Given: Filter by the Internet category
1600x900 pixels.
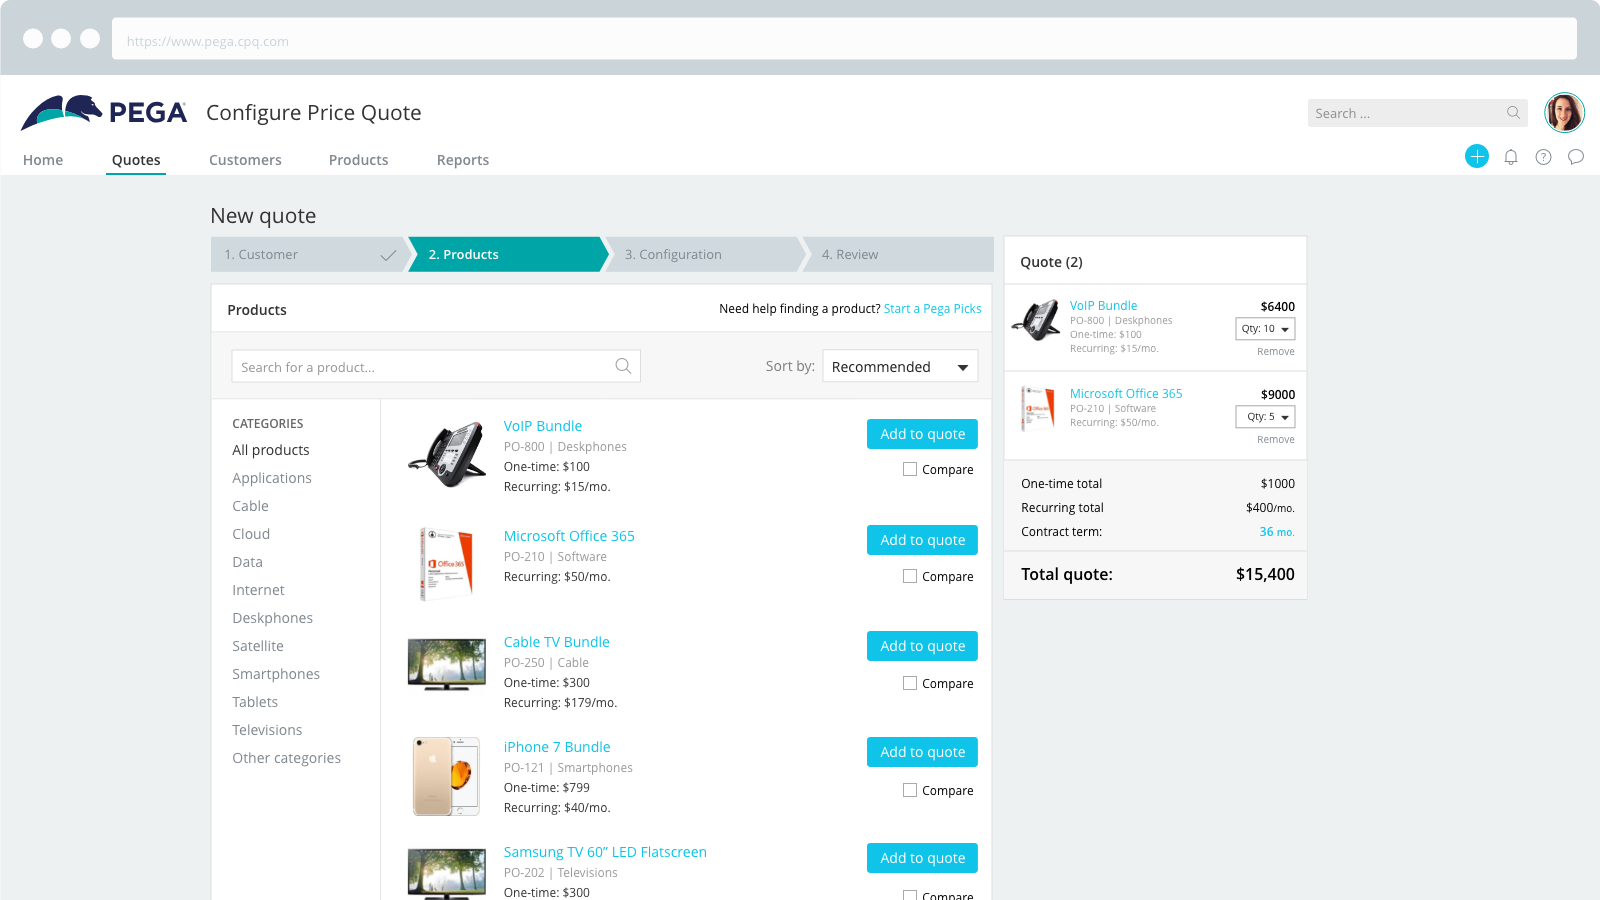Looking at the screenshot, I should click(x=258, y=590).
